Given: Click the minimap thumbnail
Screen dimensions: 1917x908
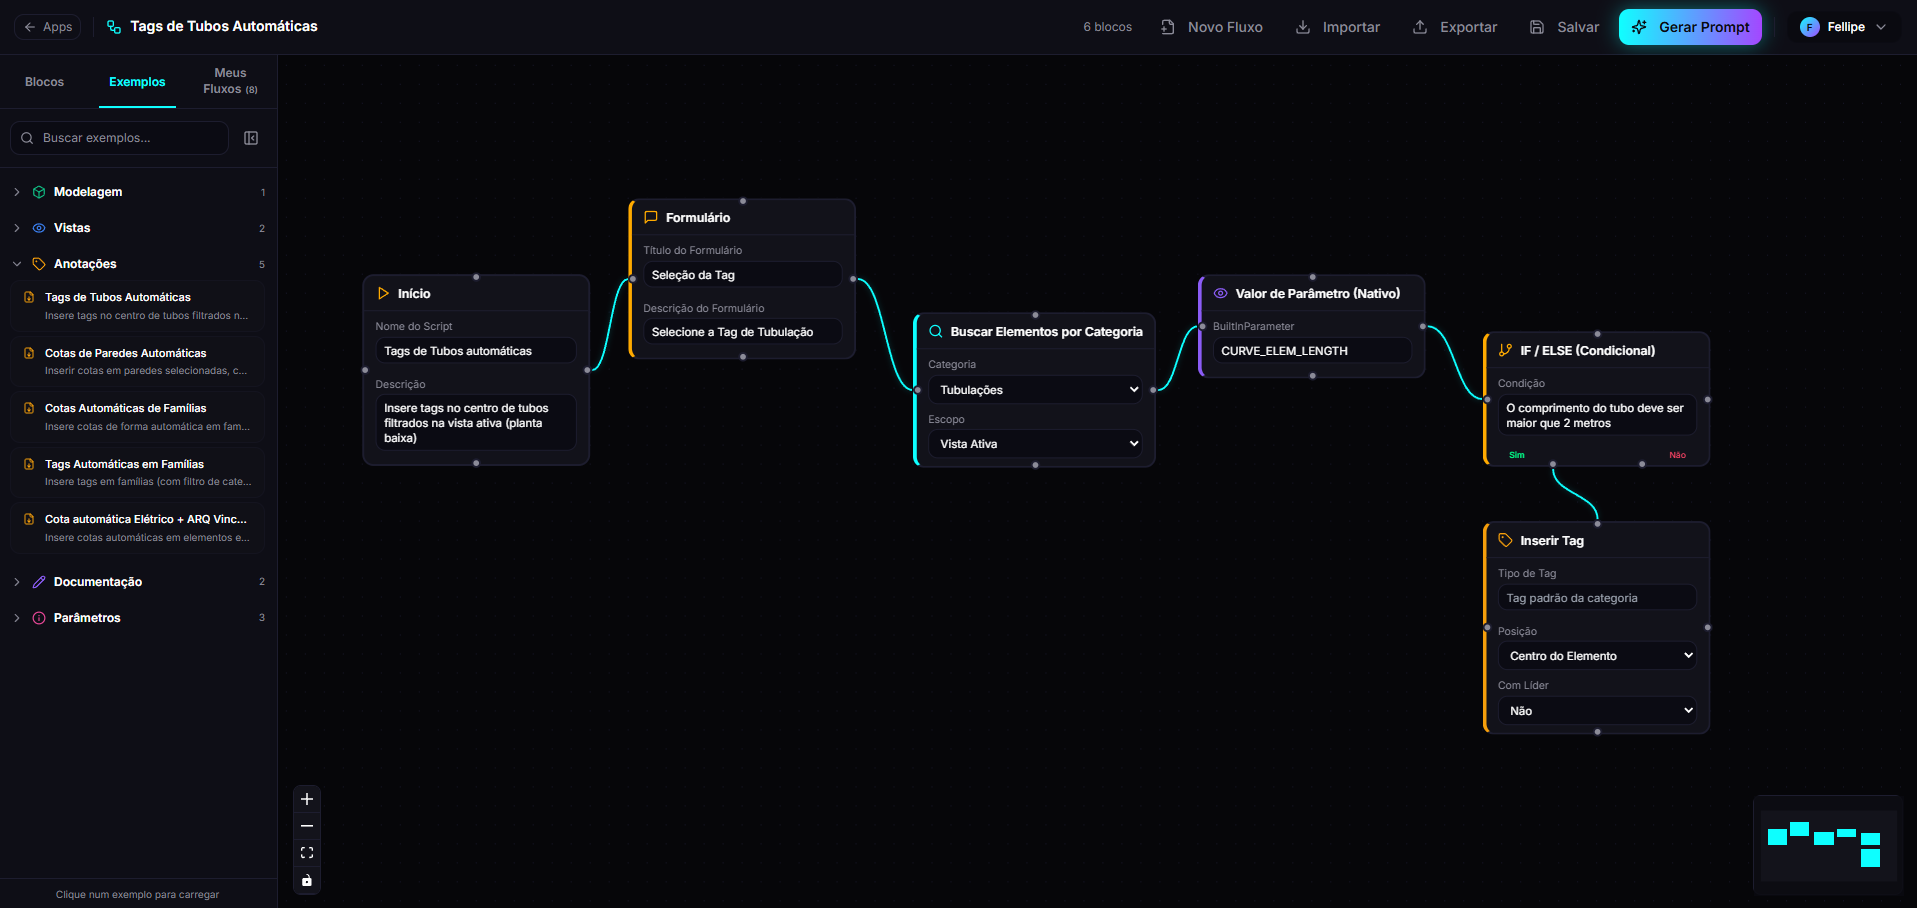Looking at the screenshot, I should pos(1827,845).
